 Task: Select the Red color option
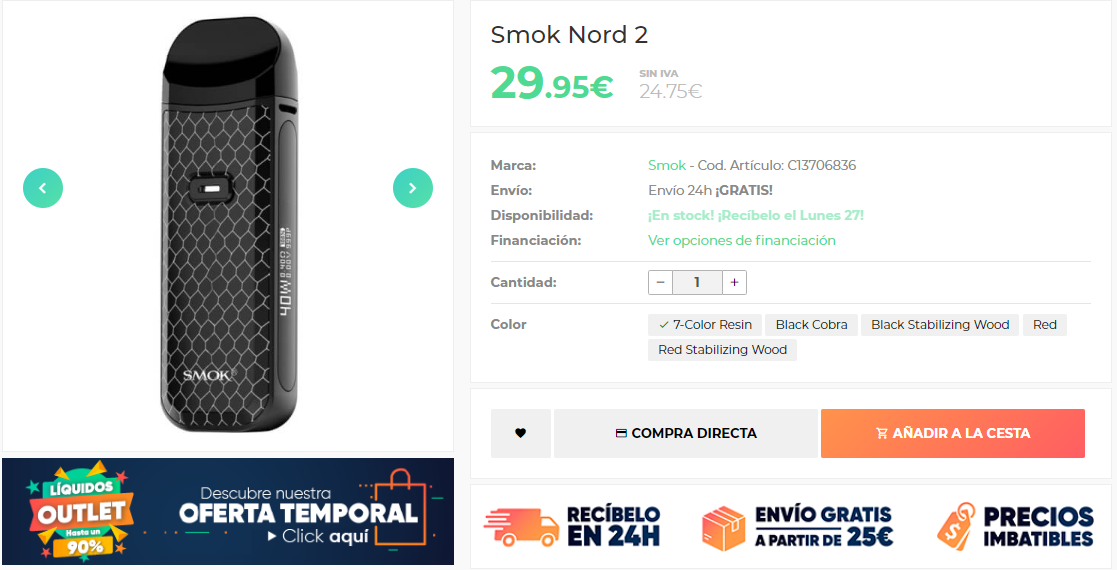1045,325
